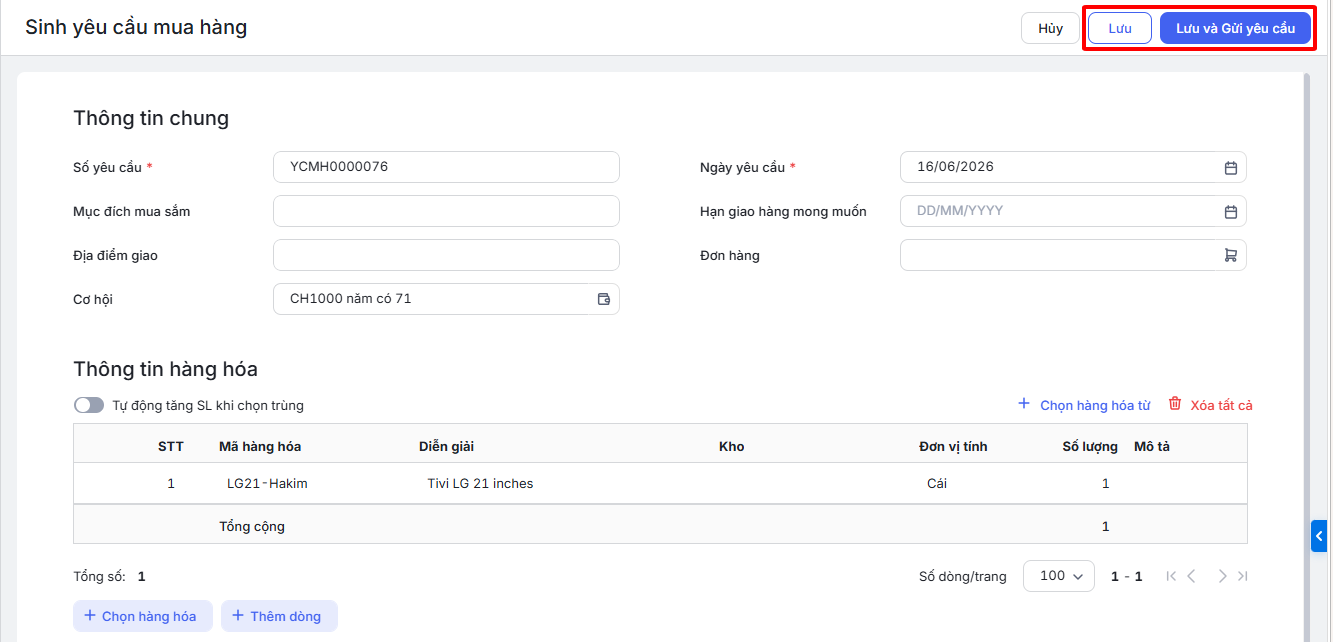The width and height of the screenshot is (1333, 642).
Task: Go to previous page of table
Action: [x=1191, y=576]
